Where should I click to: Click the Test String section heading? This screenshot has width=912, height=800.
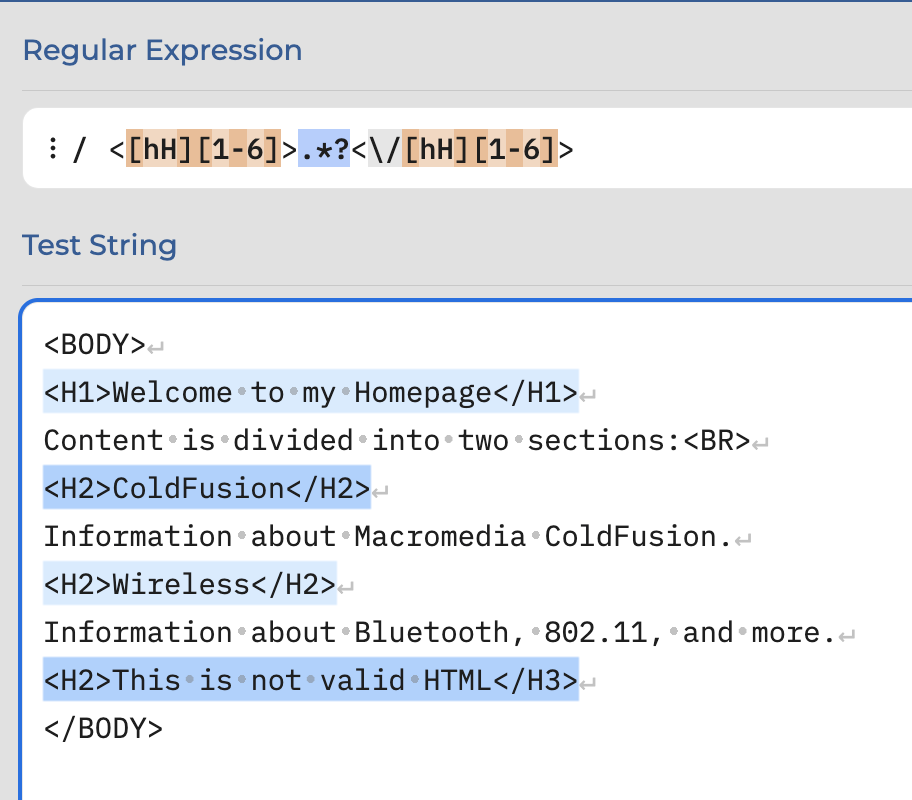pos(99,245)
